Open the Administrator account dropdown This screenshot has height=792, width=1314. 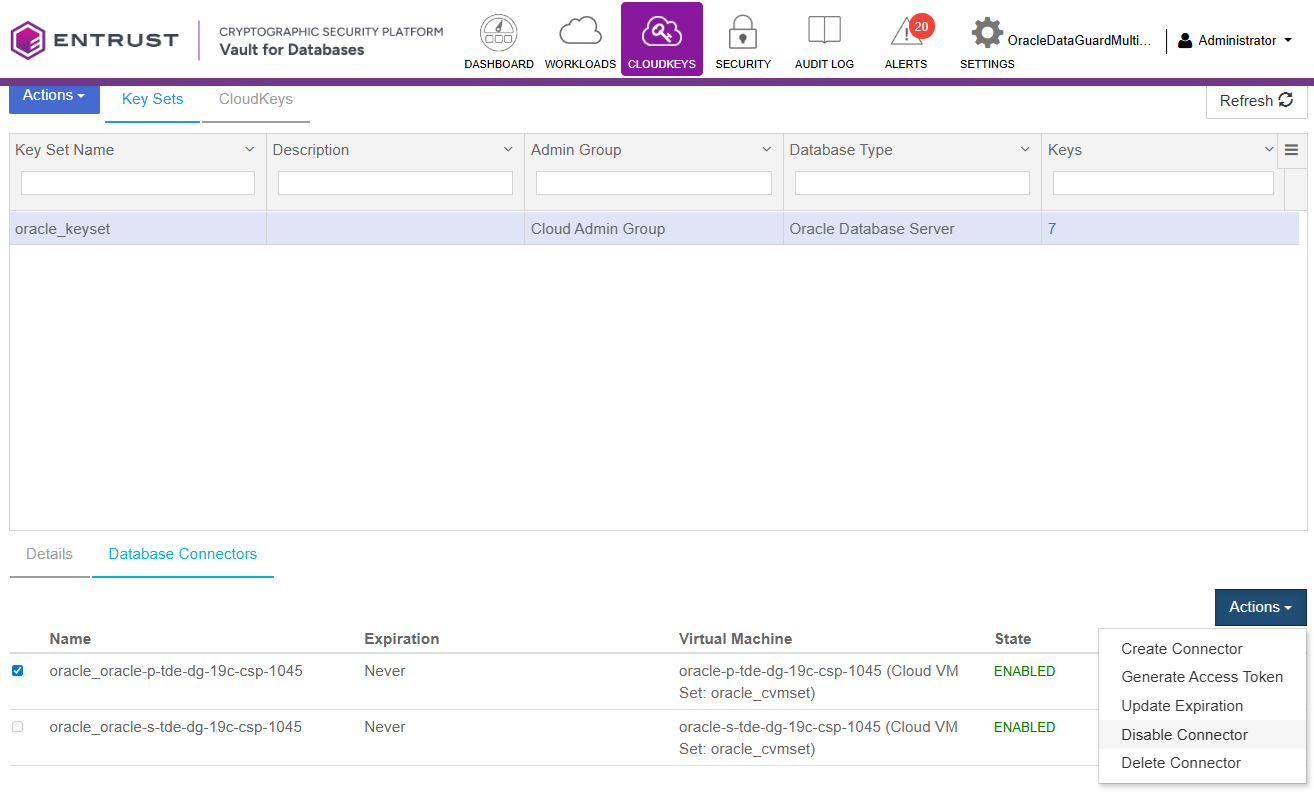(1236, 41)
